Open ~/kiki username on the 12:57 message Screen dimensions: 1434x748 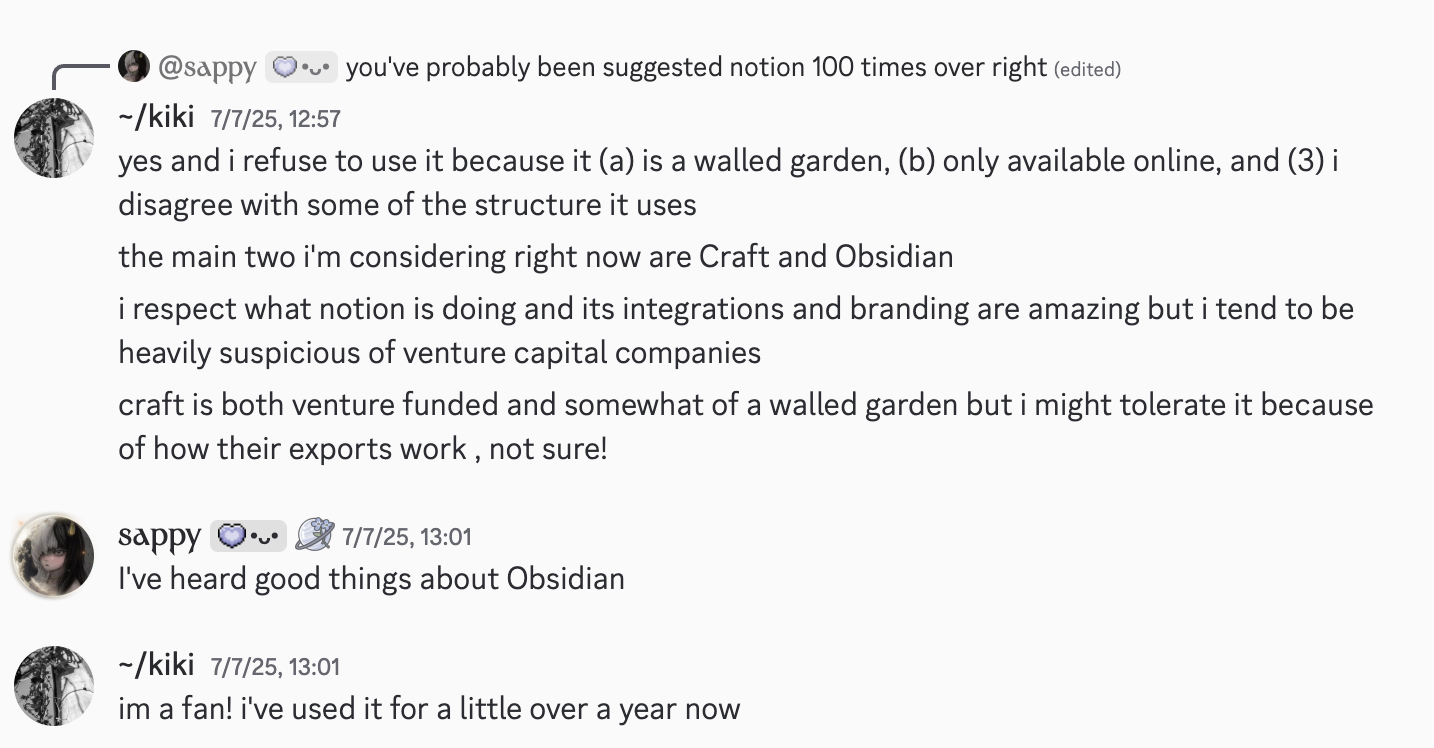156,117
